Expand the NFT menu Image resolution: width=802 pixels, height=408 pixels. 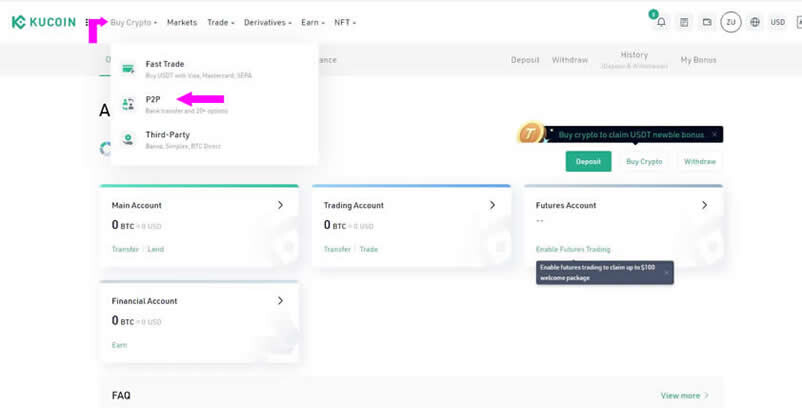tap(345, 22)
